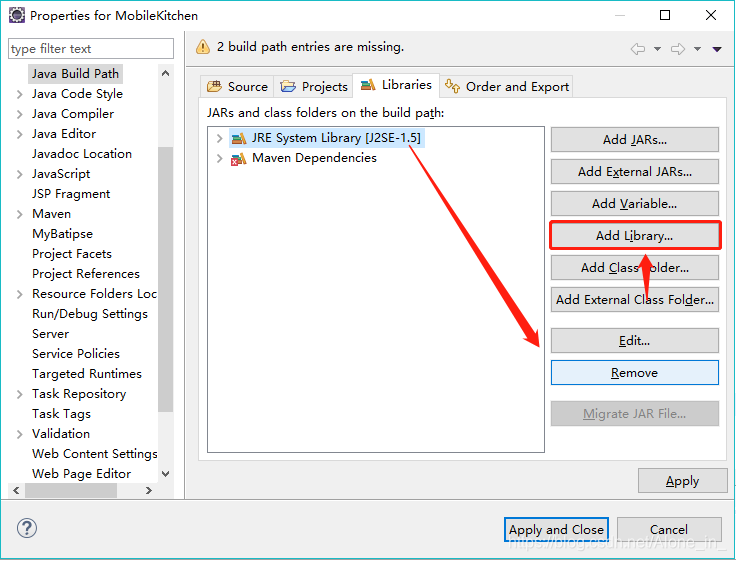This screenshot has width=736, height=561.
Task: Click the tree scroll-up arrow
Action: 165,73
